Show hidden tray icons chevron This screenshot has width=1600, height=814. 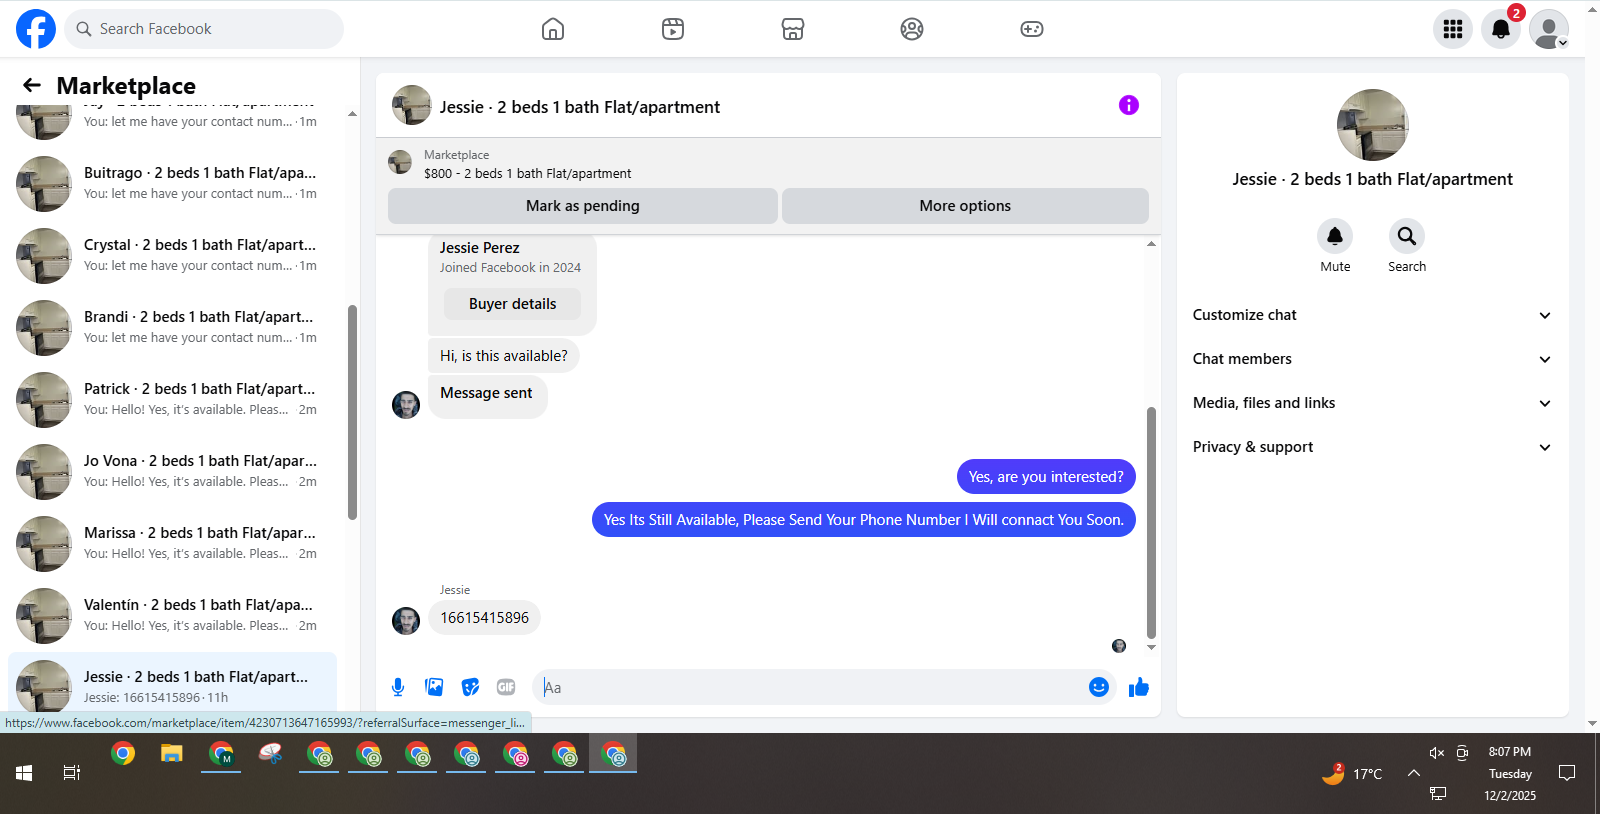click(x=1414, y=773)
